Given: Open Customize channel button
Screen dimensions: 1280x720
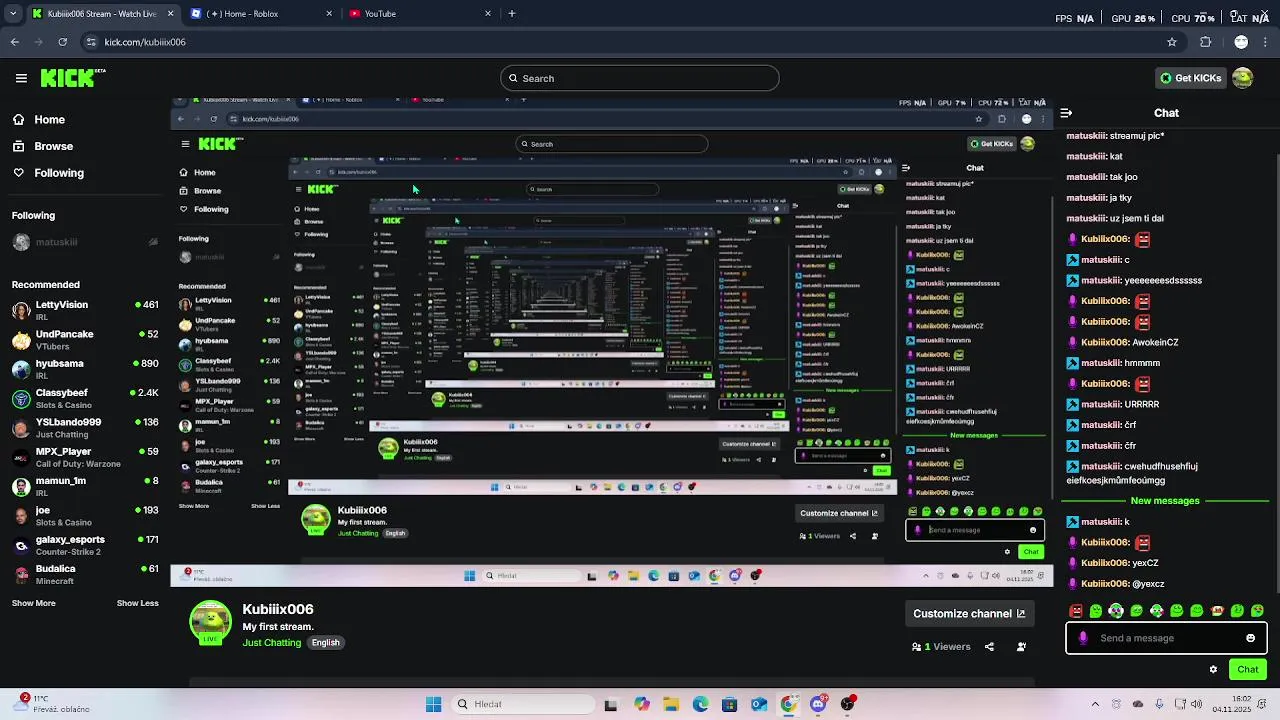Looking at the screenshot, I should coord(969,614).
